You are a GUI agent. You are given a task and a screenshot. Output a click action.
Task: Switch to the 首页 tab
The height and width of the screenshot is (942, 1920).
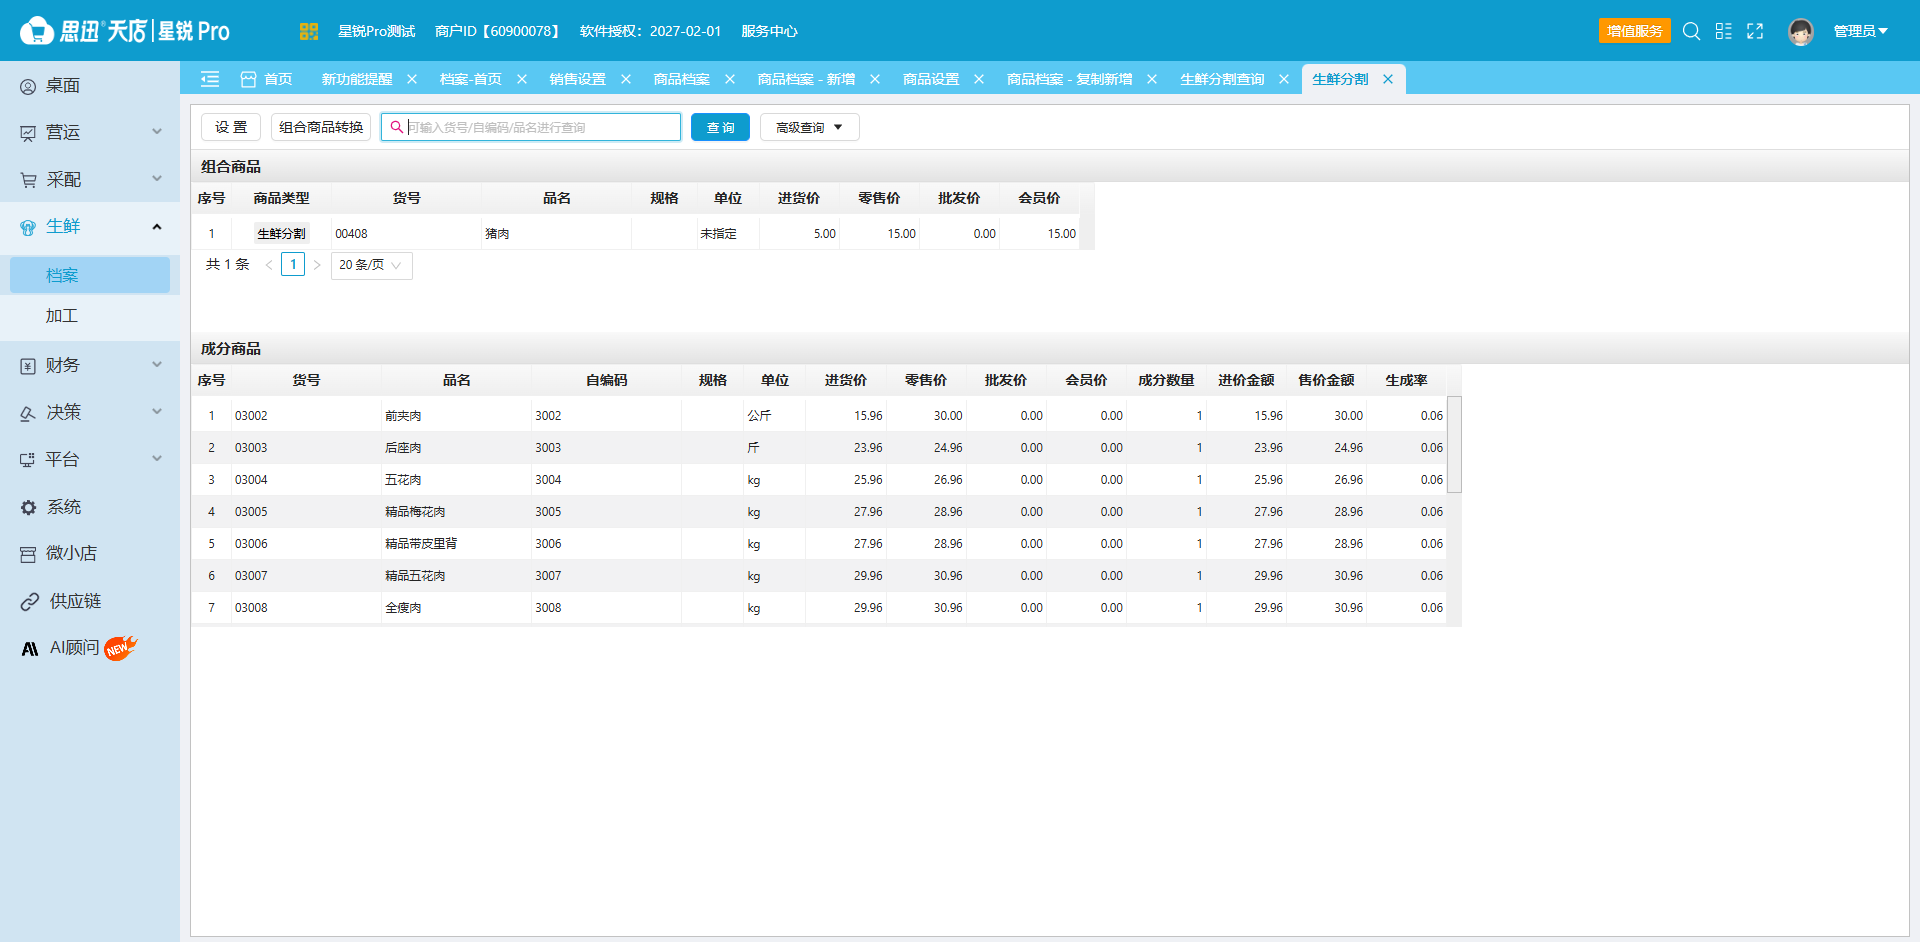click(x=268, y=79)
